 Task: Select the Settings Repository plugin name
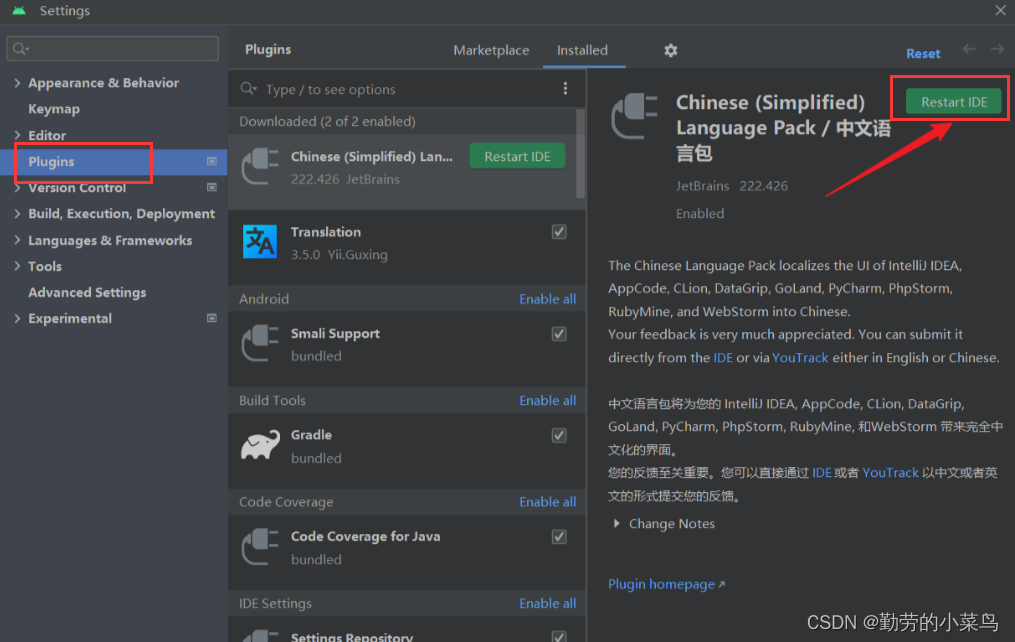click(351, 636)
